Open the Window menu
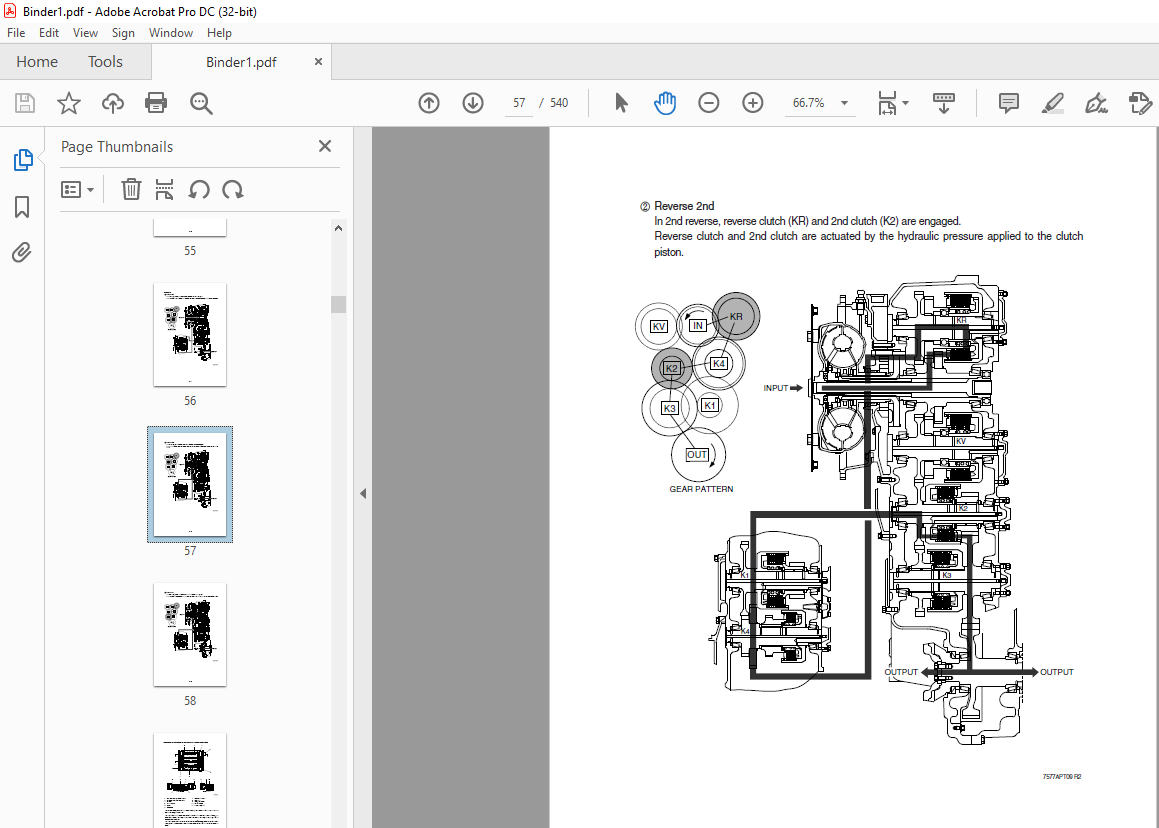Screen dimensions: 1159x828 point(171,33)
